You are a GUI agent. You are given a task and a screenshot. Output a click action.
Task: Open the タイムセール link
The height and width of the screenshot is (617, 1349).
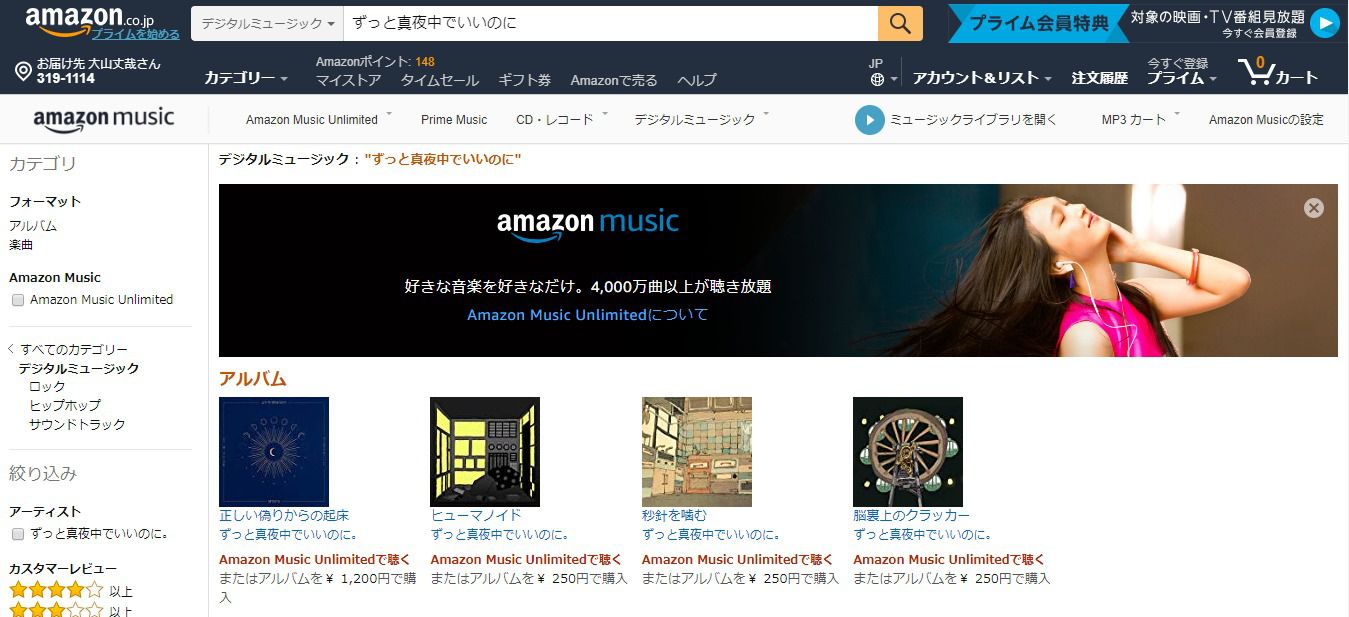pyautogui.click(x=440, y=80)
